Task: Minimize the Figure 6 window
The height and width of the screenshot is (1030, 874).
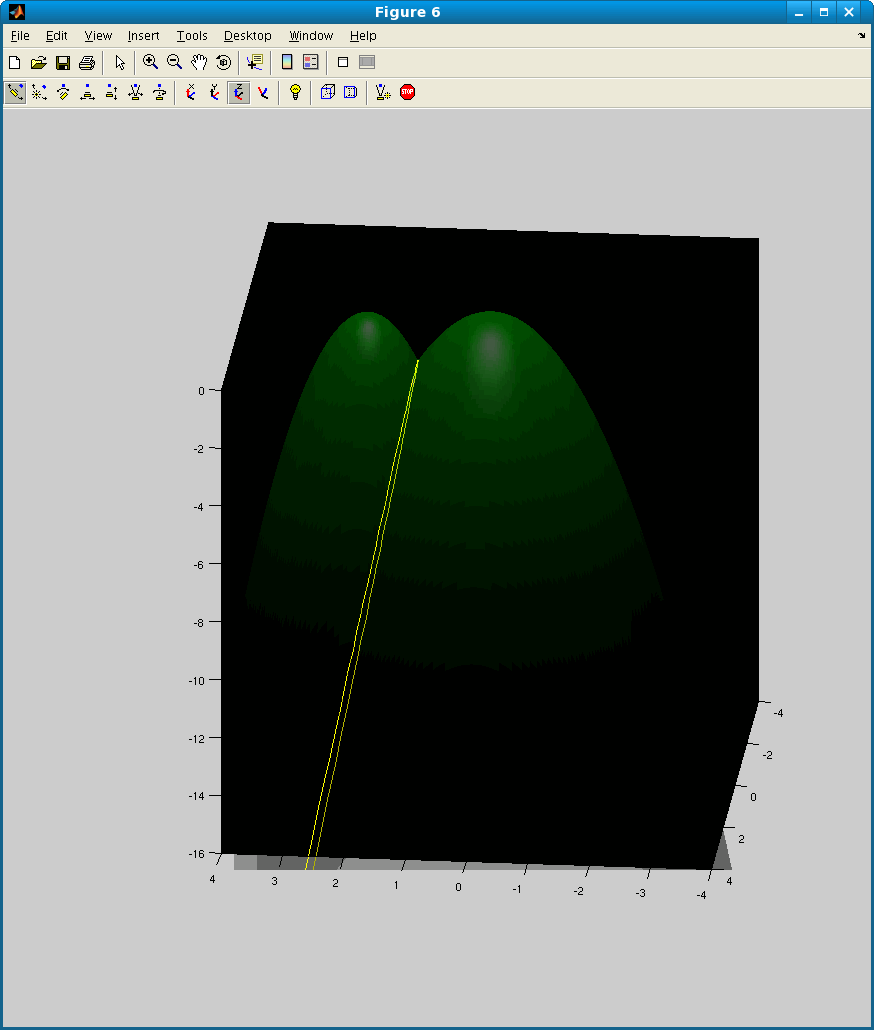Action: tap(799, 12)
